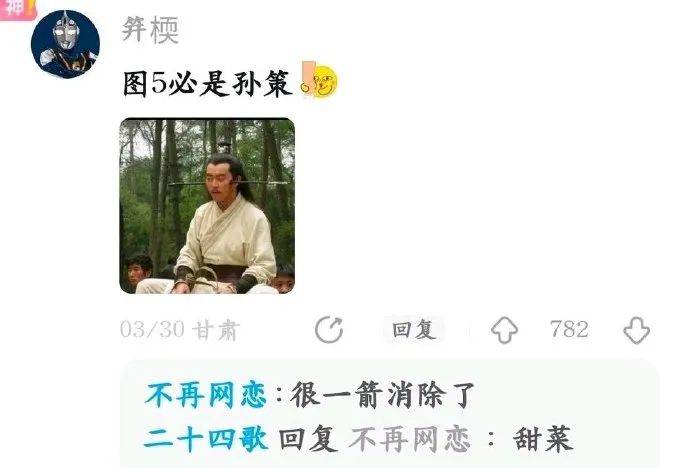690x468 pixels.
Task: Open commenter 不再网恋 profile link
Action: click(x=206, y=395)
